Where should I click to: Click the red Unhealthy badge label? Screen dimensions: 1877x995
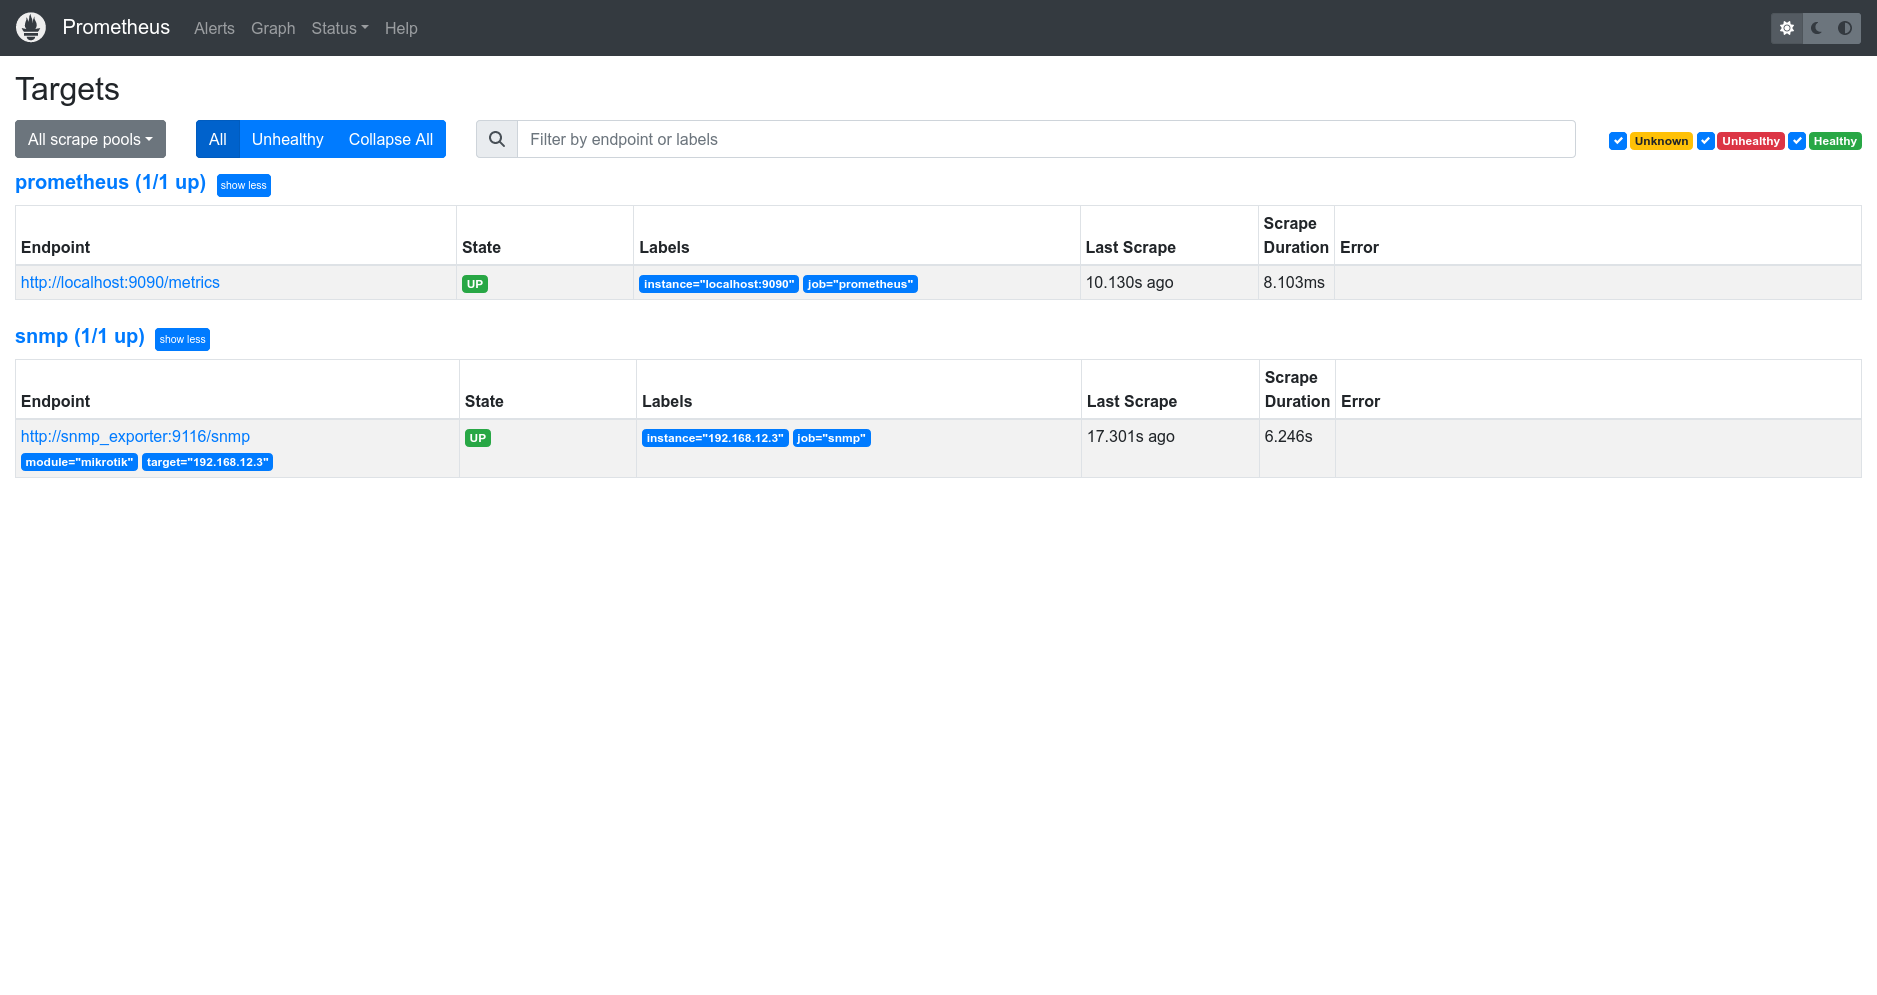point(1751,141)
